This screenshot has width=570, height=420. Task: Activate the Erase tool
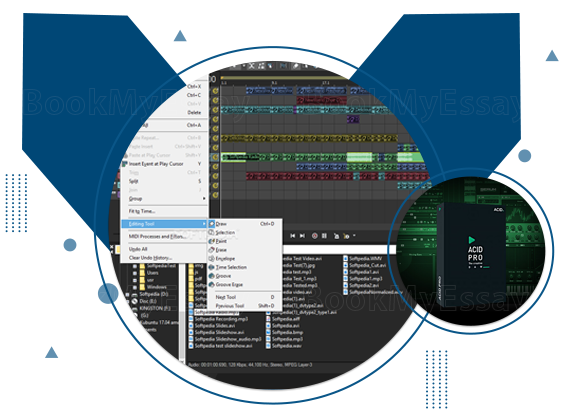[221, 250]
